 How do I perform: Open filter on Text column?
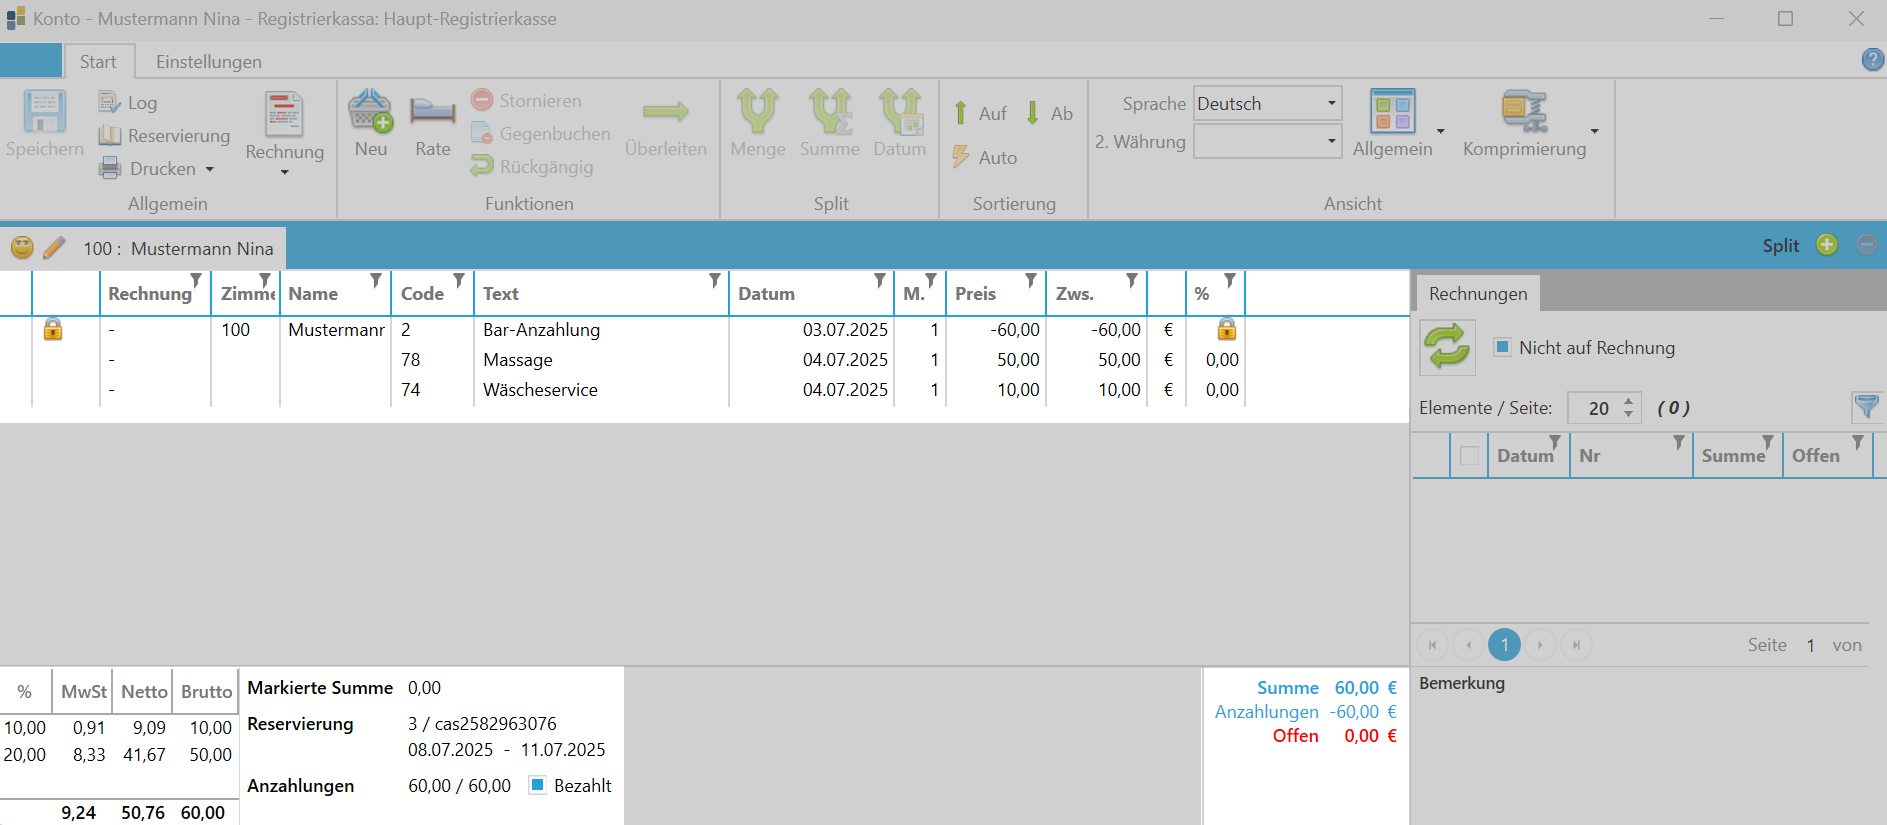[x=715, y=281]
